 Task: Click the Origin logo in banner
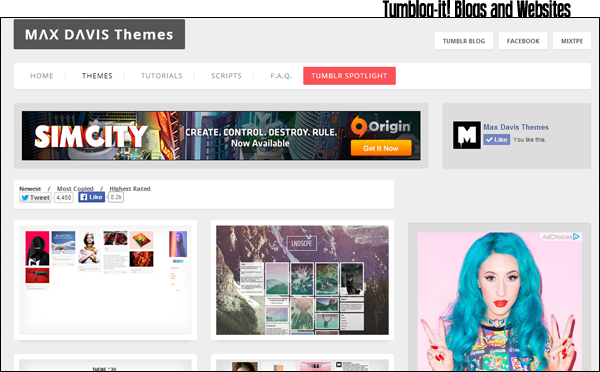coord(381,126)
